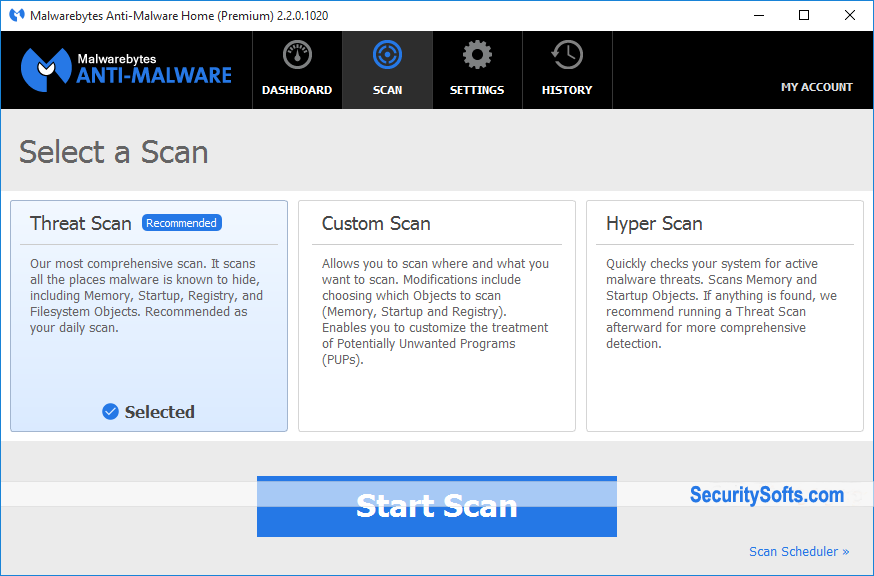The height and width of the screenshot is (576, 874).
Task: Open the Settings gear icon
Action: coord(477,55)
